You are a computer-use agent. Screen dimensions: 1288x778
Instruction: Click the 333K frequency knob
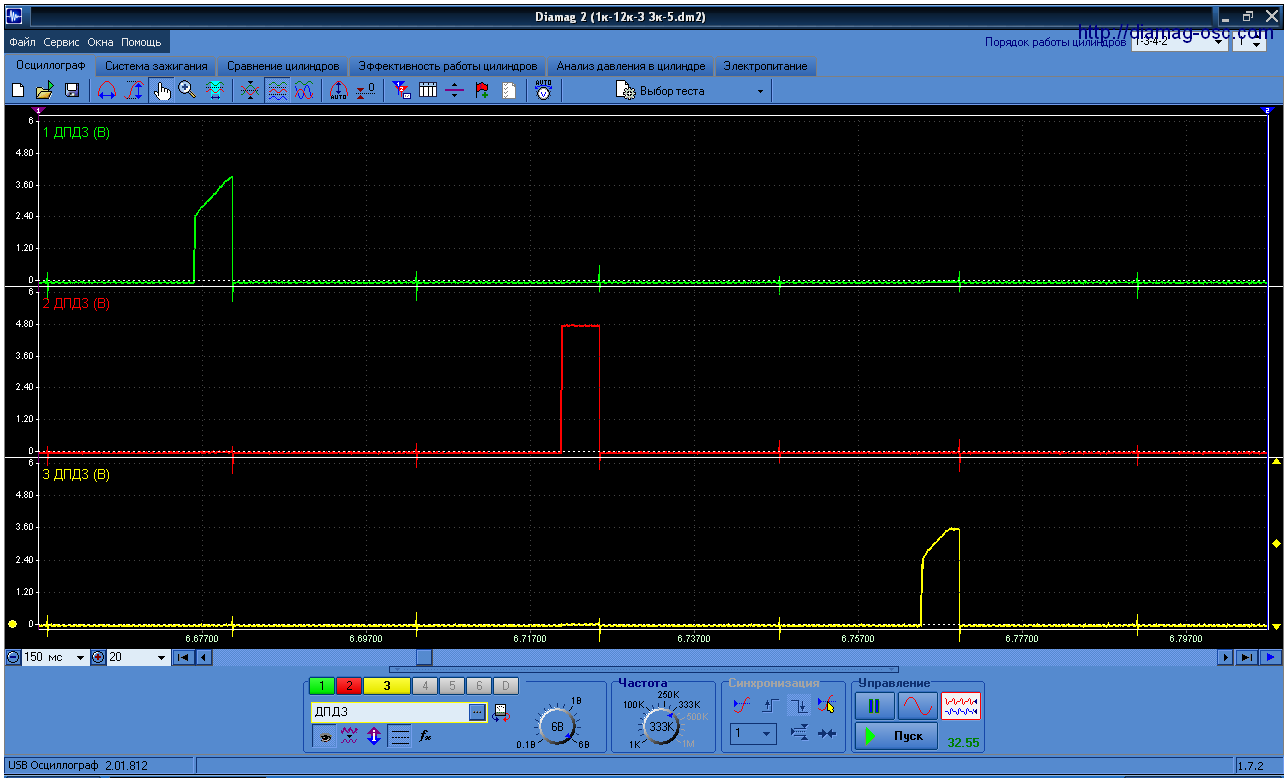661,727
